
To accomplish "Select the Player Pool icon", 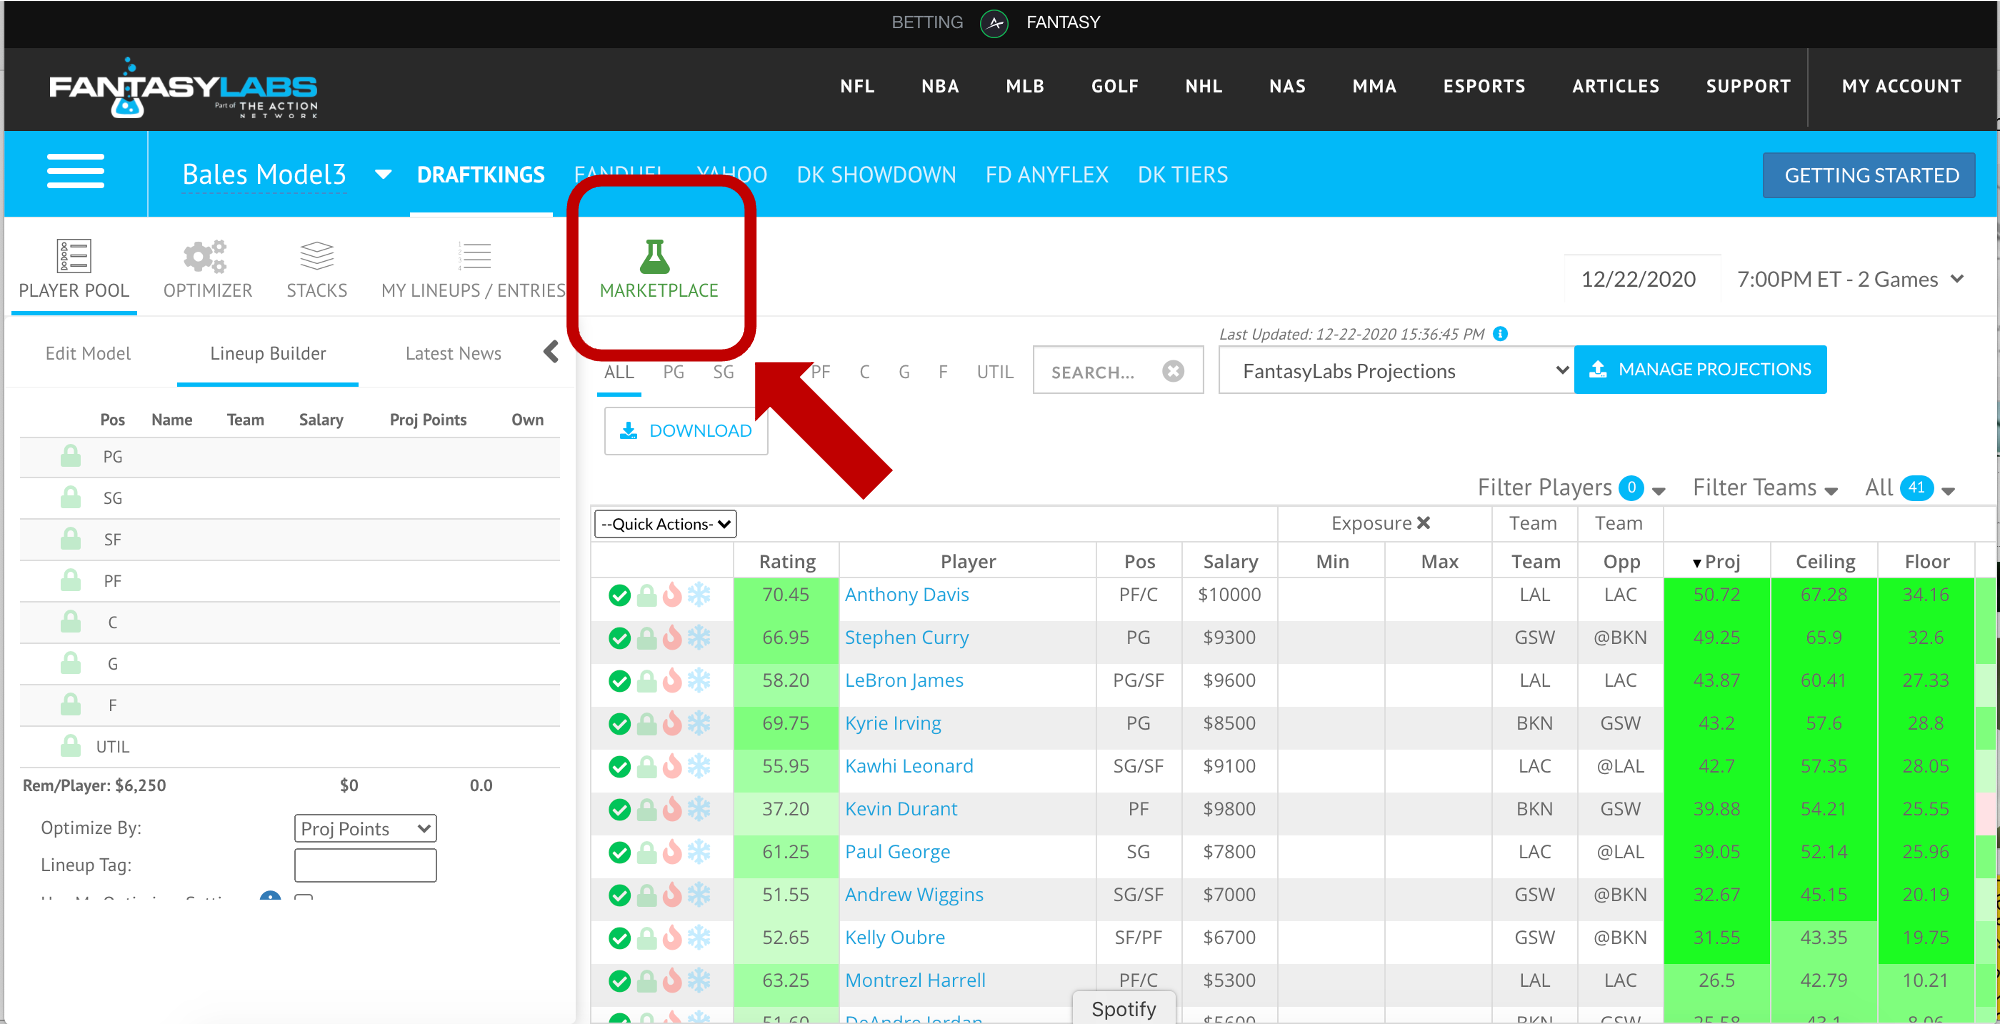I will coord(74,256).
